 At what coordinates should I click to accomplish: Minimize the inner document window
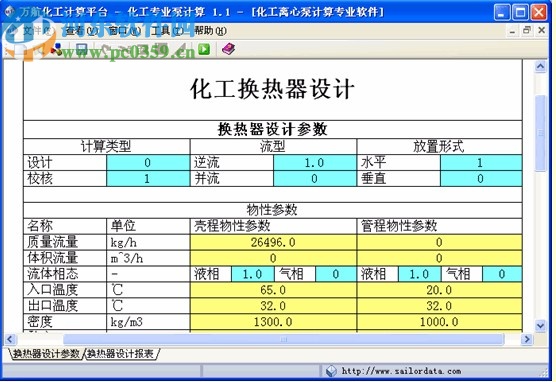[512, 31]
